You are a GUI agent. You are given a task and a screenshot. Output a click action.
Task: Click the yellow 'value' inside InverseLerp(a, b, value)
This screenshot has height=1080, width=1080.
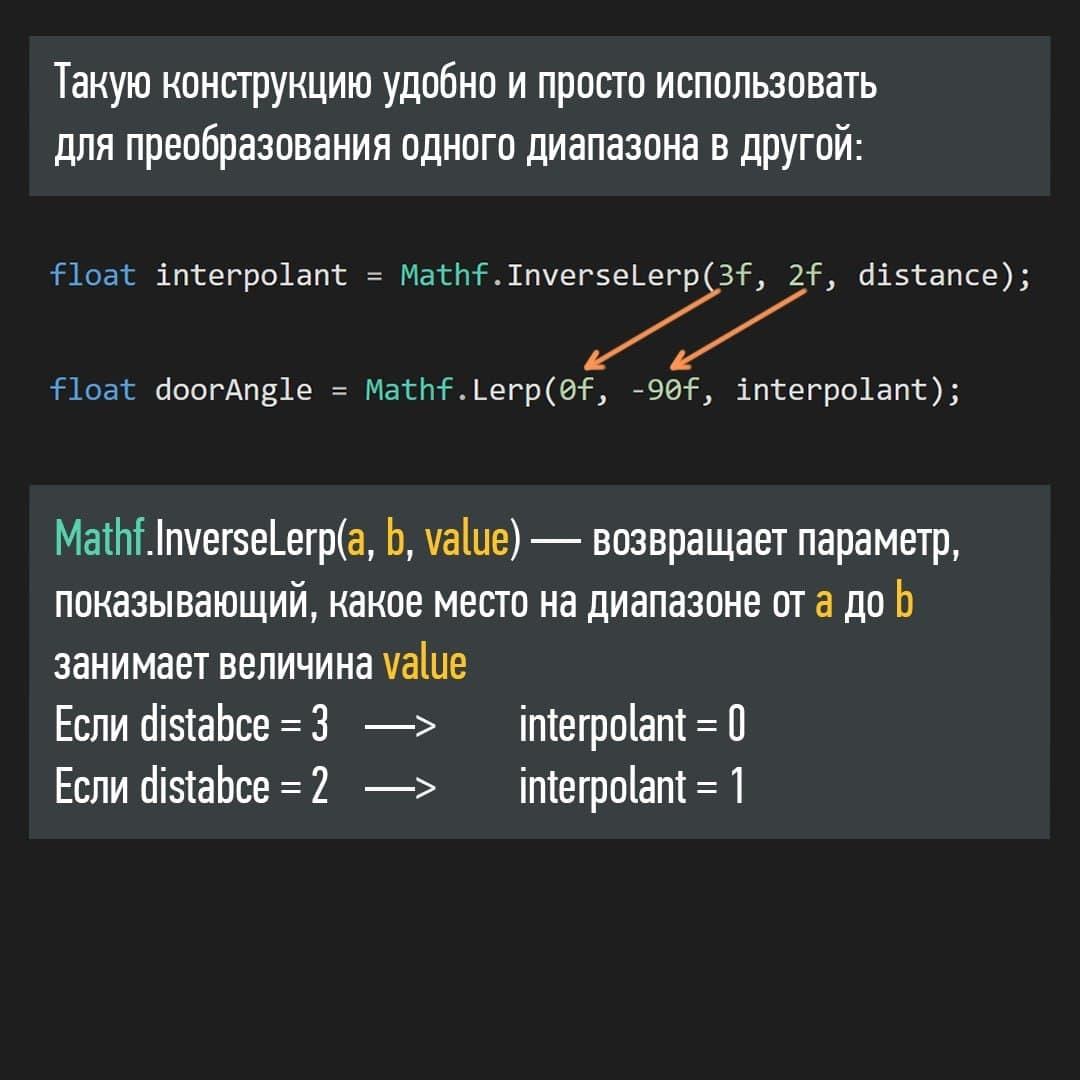pos(467,539)
